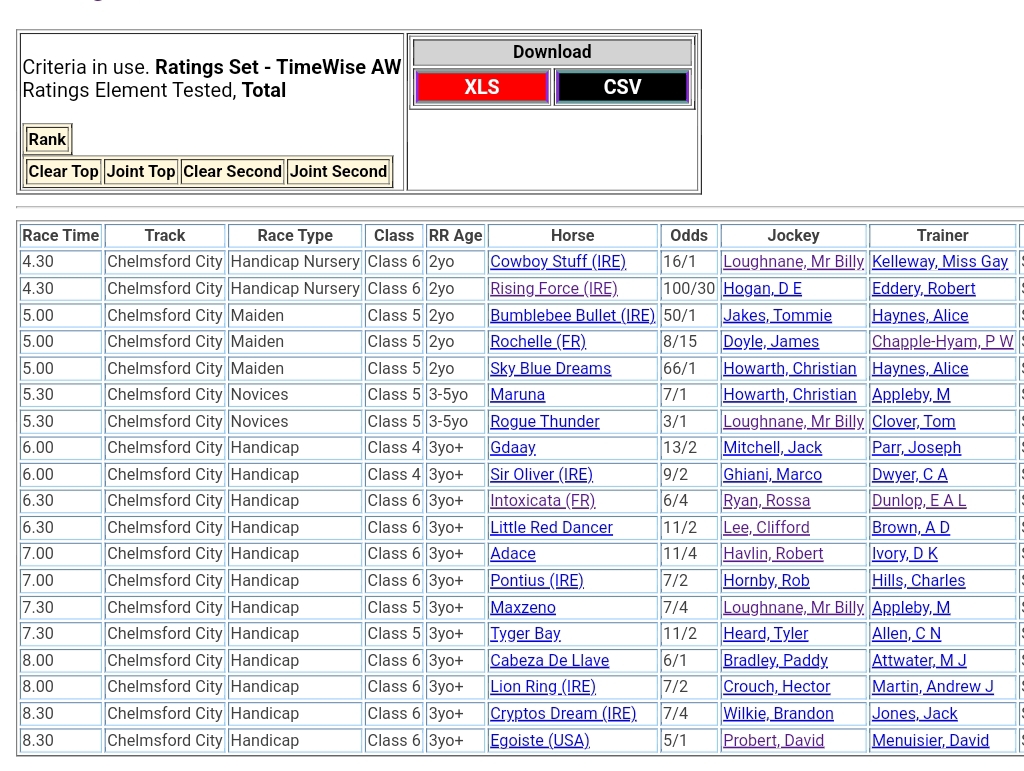Download ratings as CSV file

[622, 87]
